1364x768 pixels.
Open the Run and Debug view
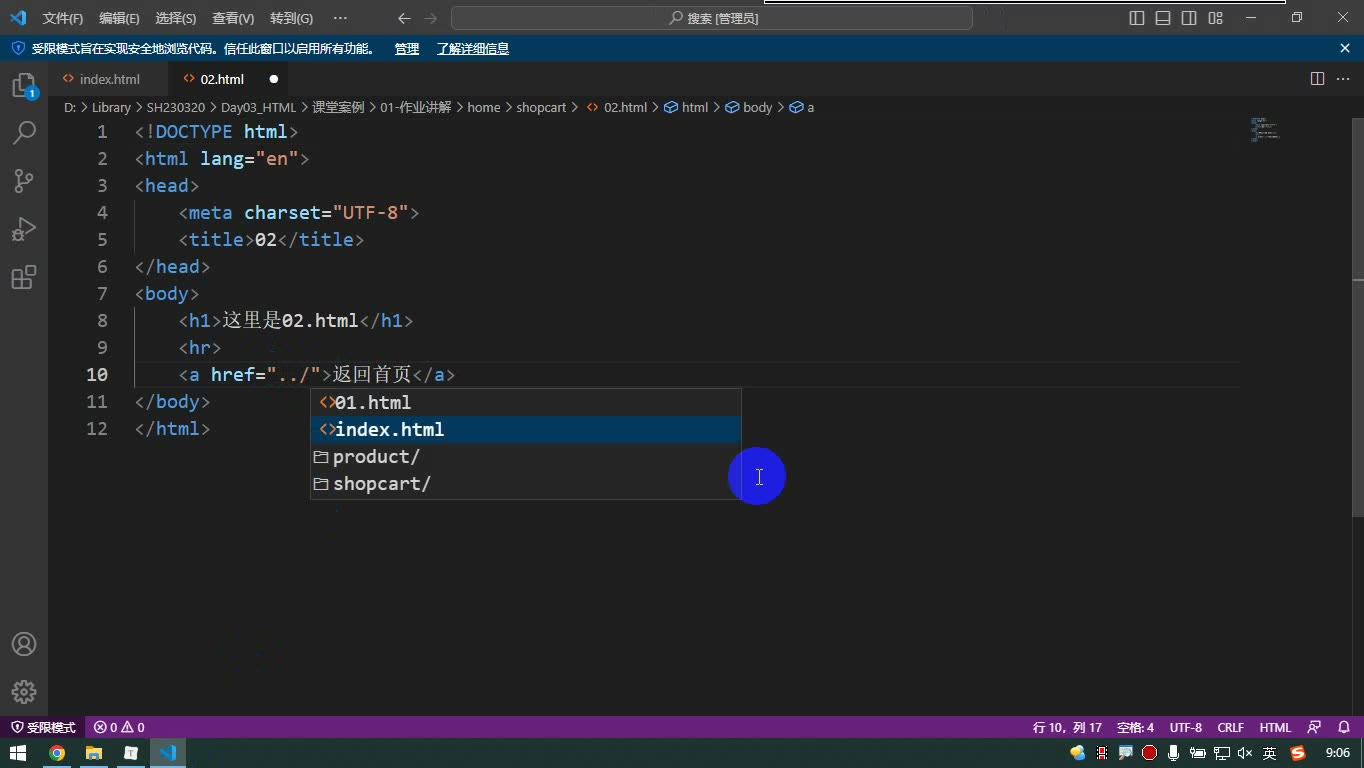click(24, 229)
